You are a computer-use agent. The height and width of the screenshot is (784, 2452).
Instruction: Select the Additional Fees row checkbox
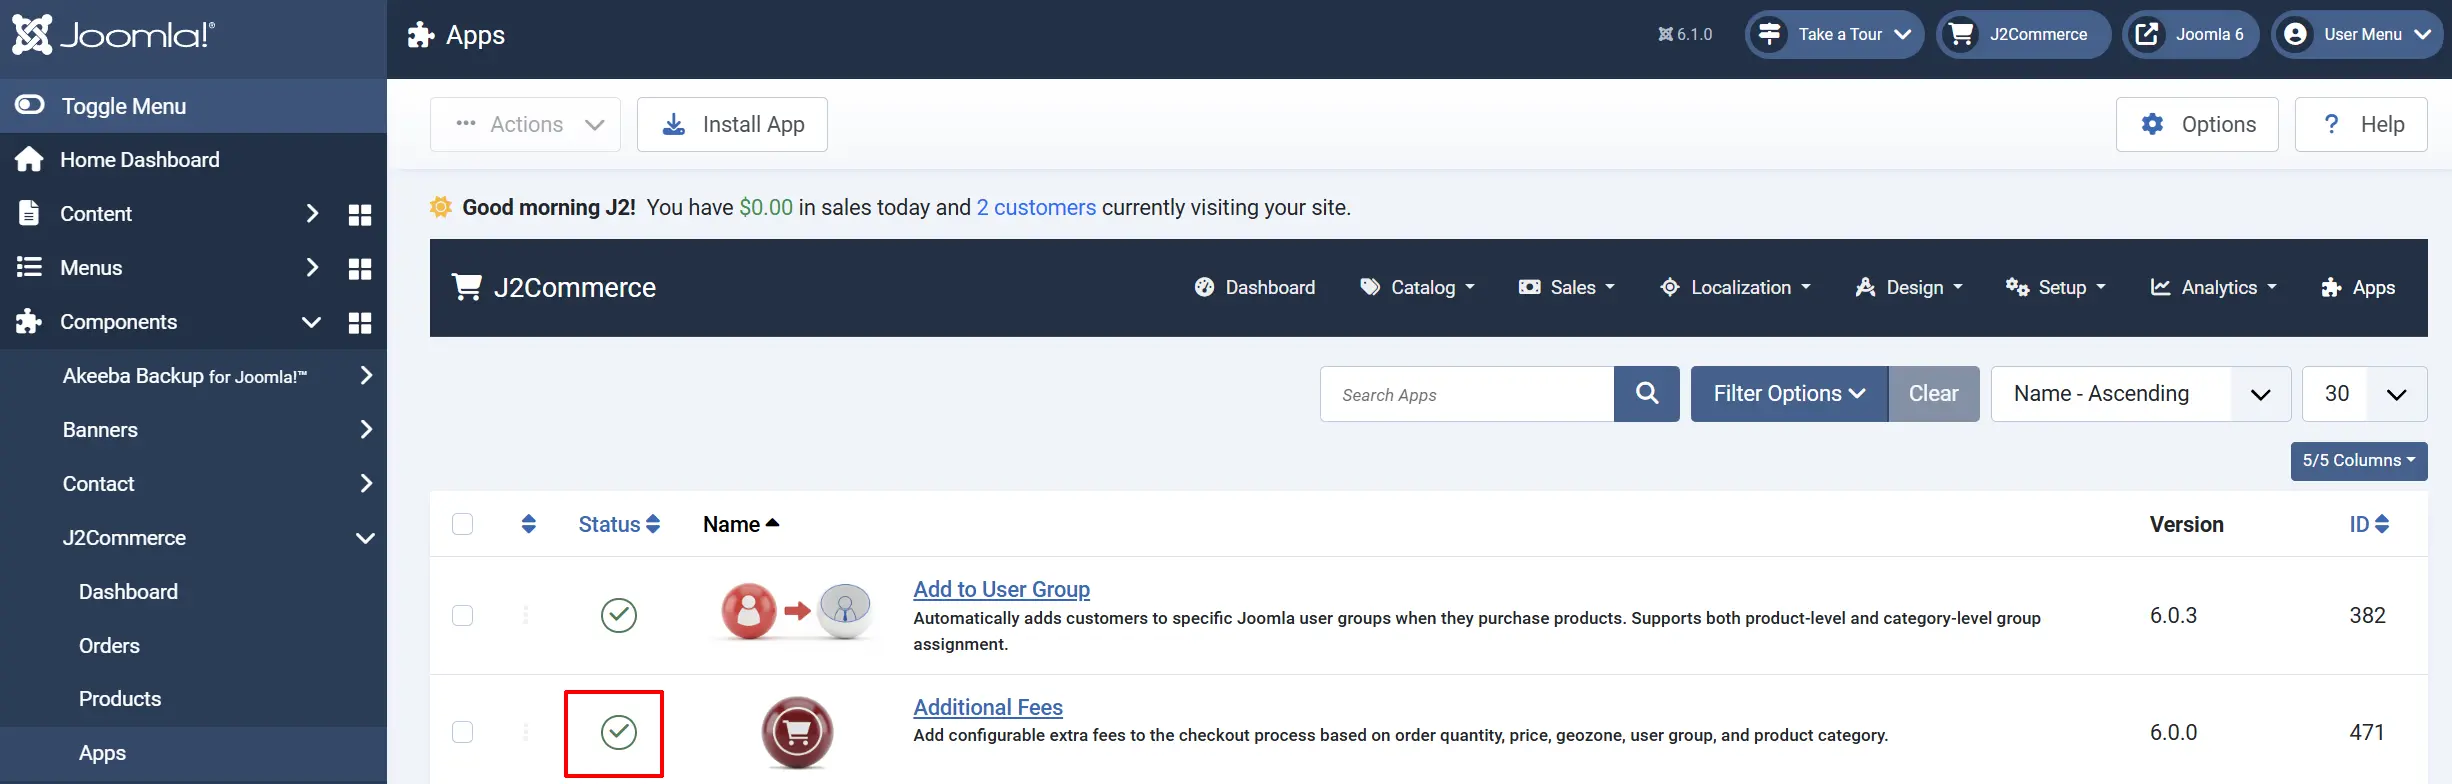(x=462, y=732)
